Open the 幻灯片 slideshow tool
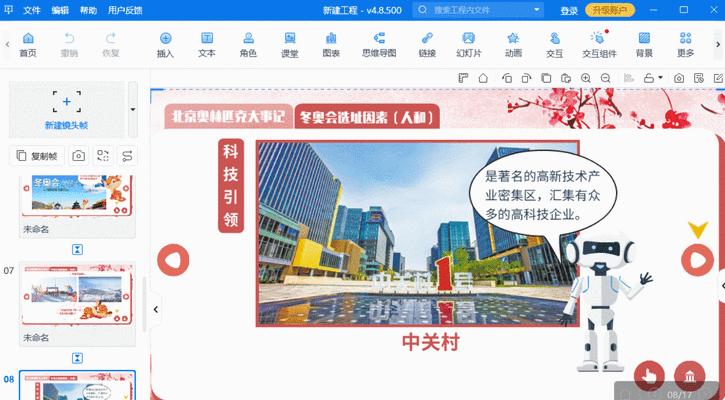 pyautogui.click(x=469, y=45)
